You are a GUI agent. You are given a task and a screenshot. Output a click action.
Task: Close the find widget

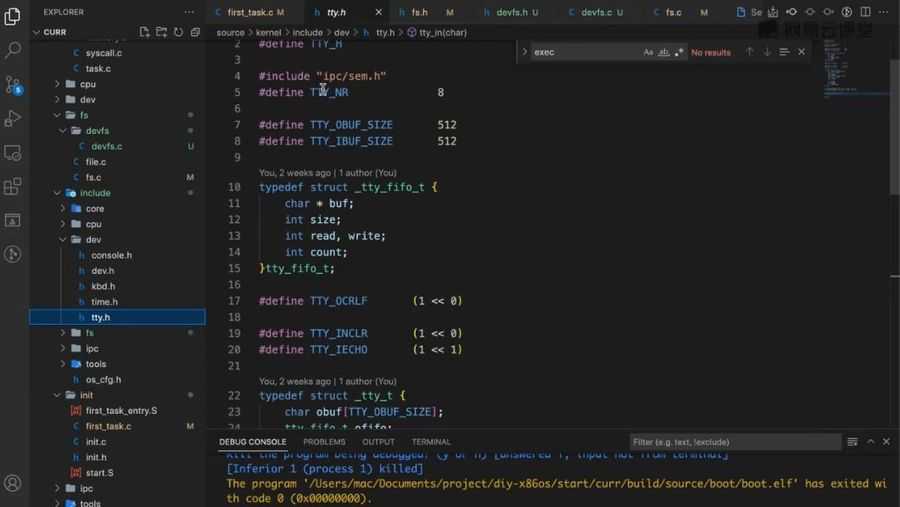(x=801, y=52)
